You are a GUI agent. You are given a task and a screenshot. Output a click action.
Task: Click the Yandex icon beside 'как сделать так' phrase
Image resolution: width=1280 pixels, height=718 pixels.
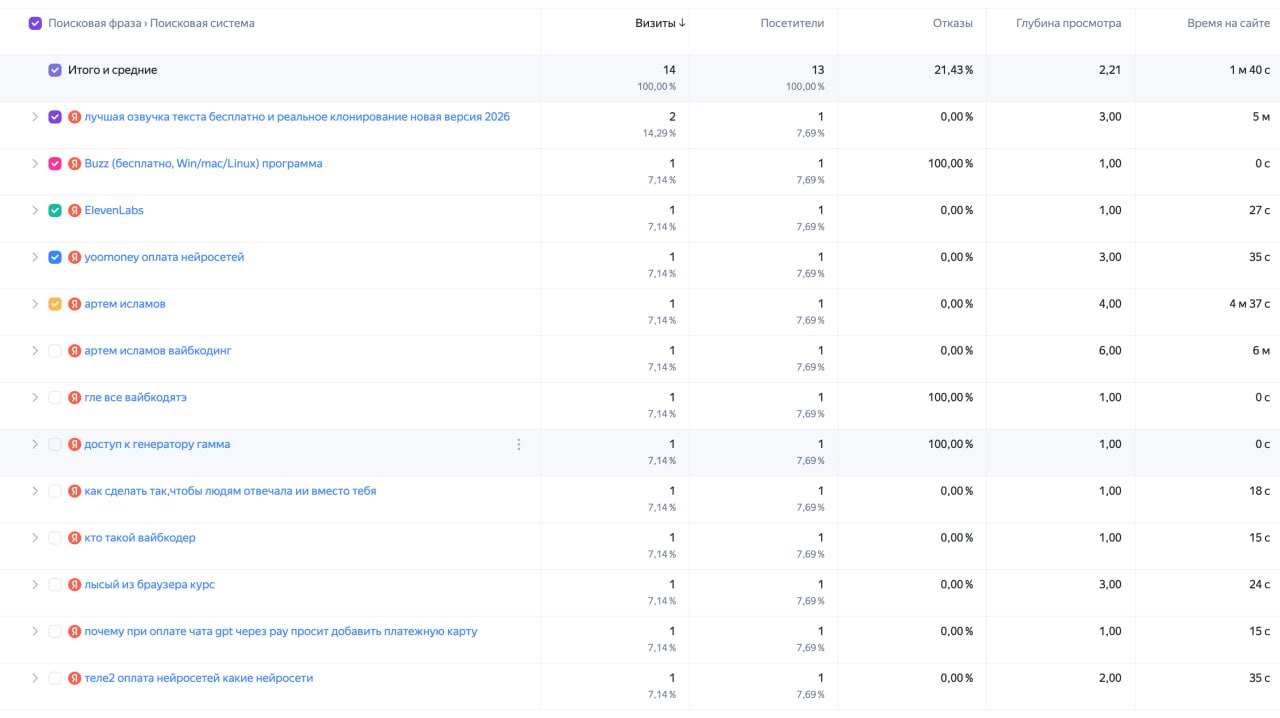74,491
